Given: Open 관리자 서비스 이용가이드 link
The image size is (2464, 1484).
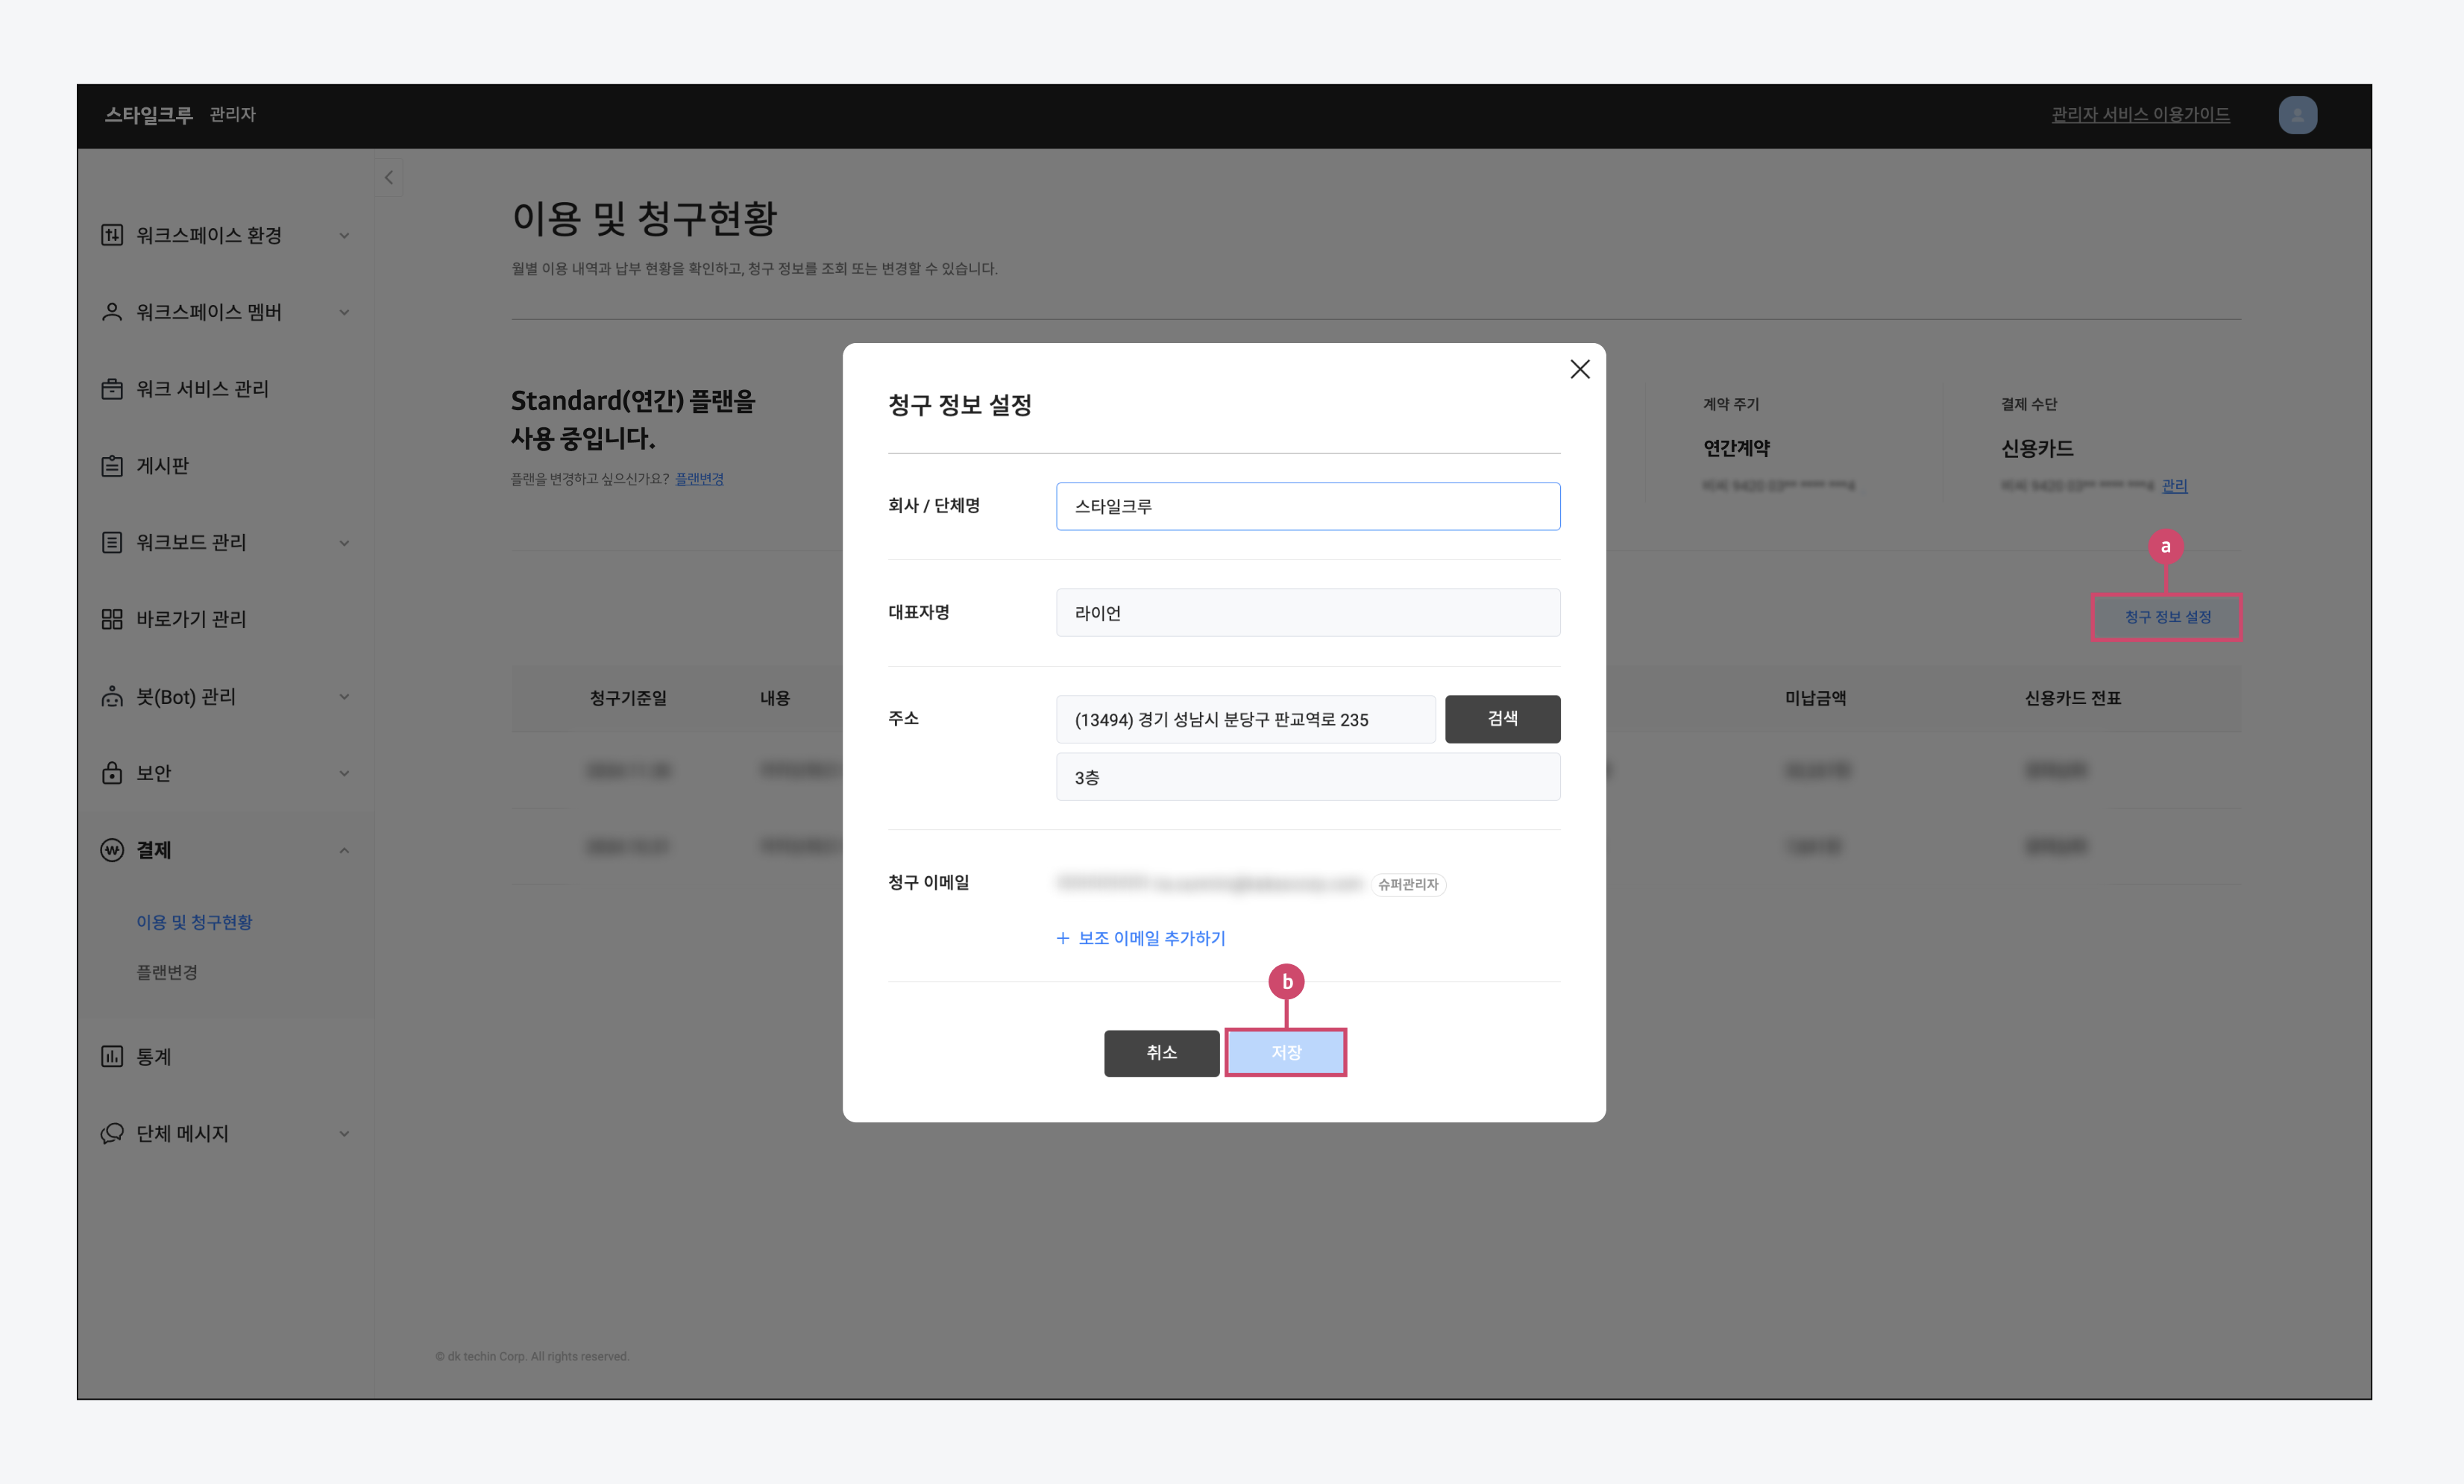Looking at the screenshot, I should pos(2140,115).
